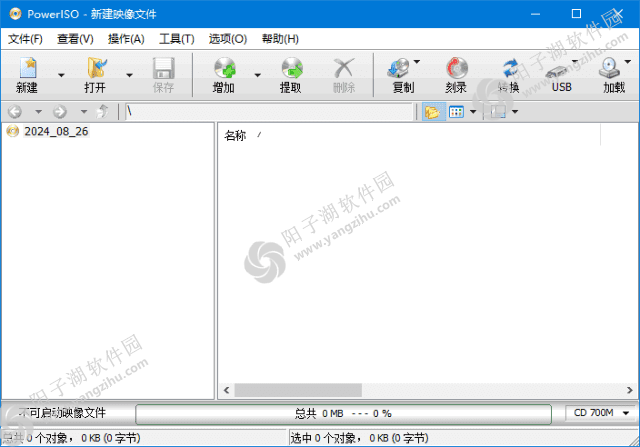Click the path address field

[269, 111]
